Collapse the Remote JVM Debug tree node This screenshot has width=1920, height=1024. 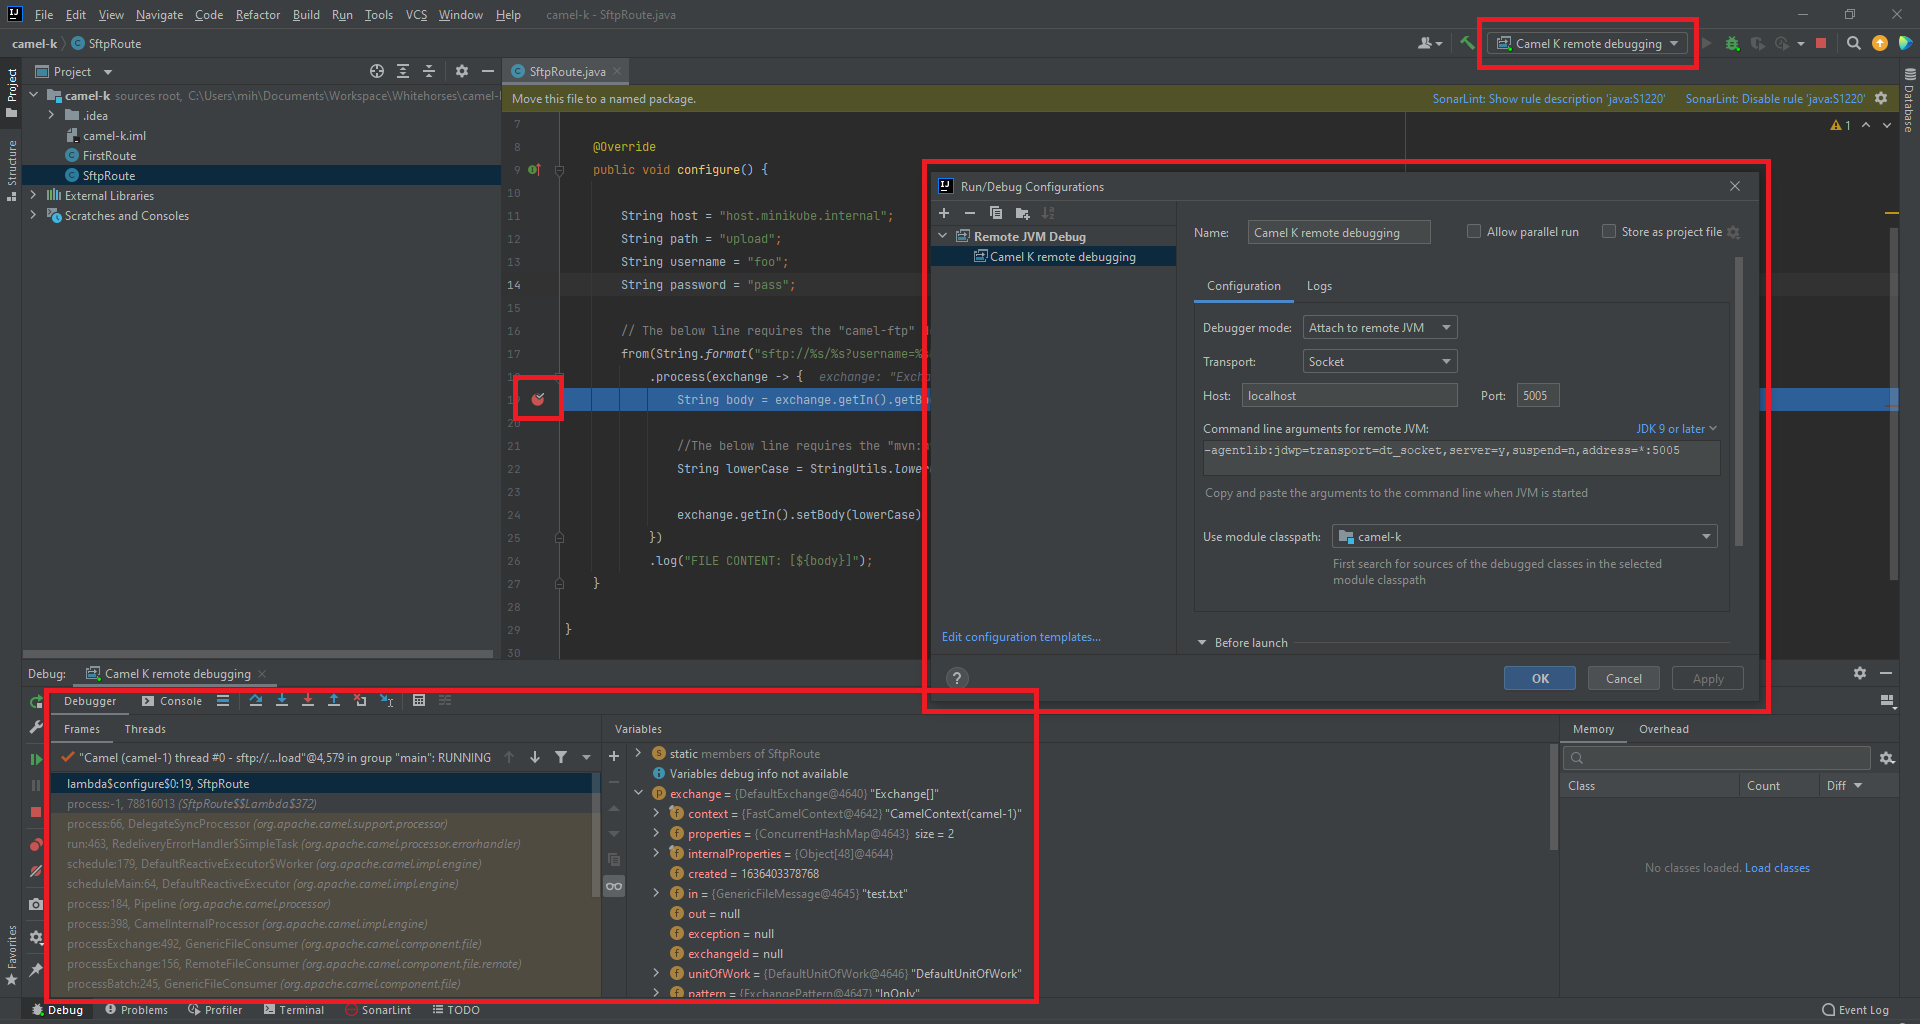coord(942,237)
